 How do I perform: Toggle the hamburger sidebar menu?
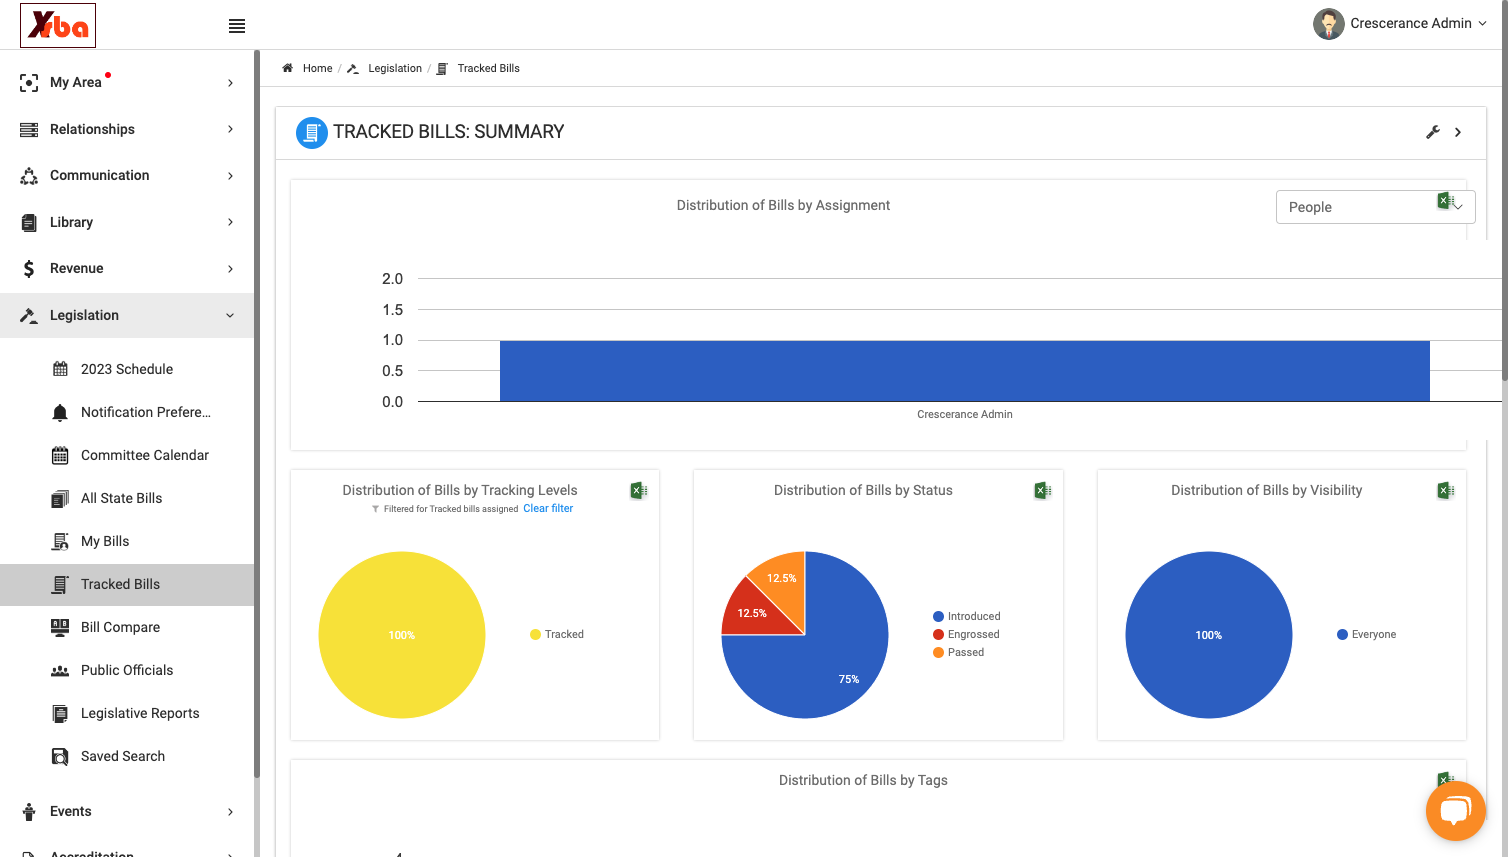click(x=237, y=26)
